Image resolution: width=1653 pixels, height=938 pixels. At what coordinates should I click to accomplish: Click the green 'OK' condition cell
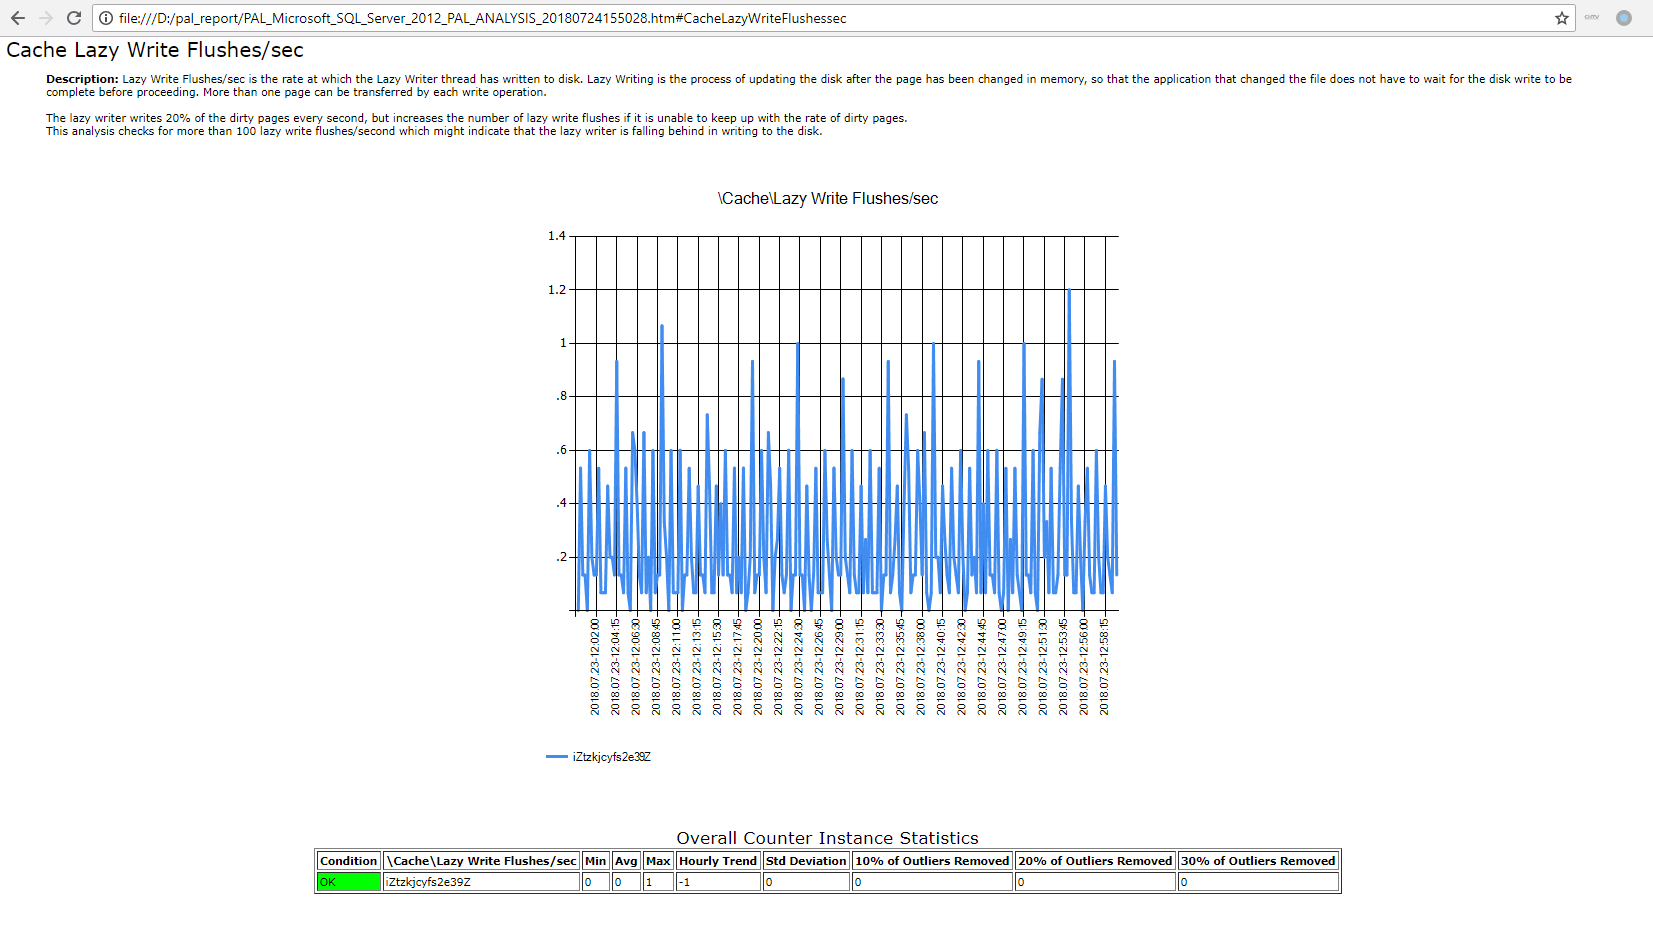click(349, 882)
